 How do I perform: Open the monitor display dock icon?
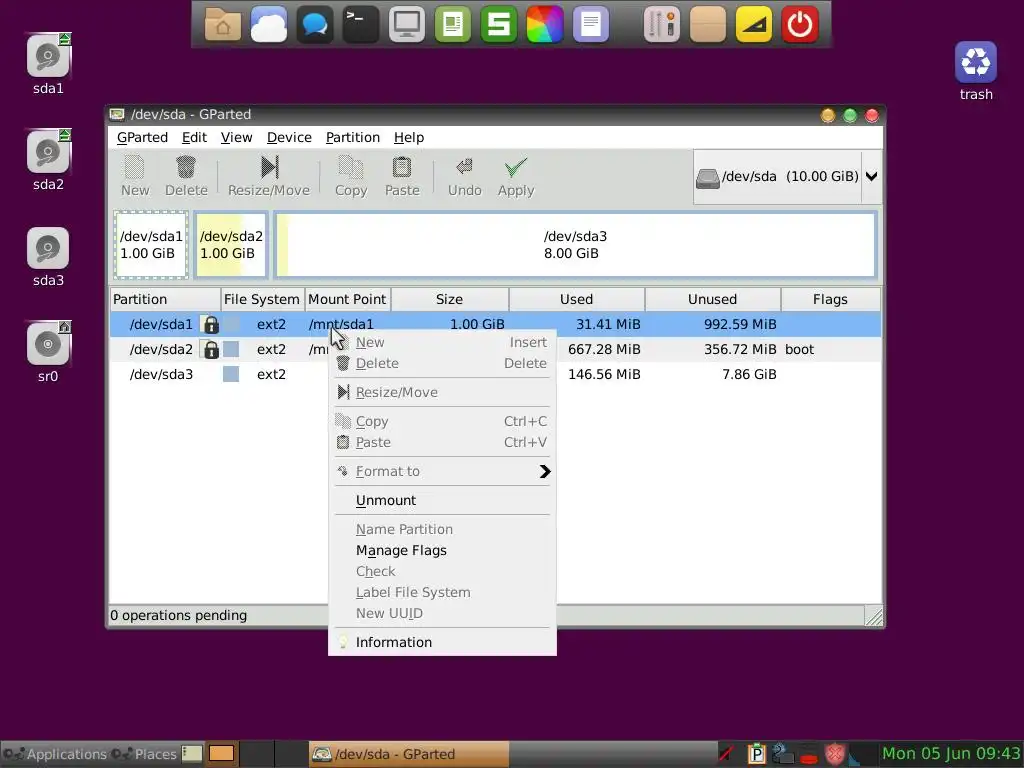(x=407, y=25)
